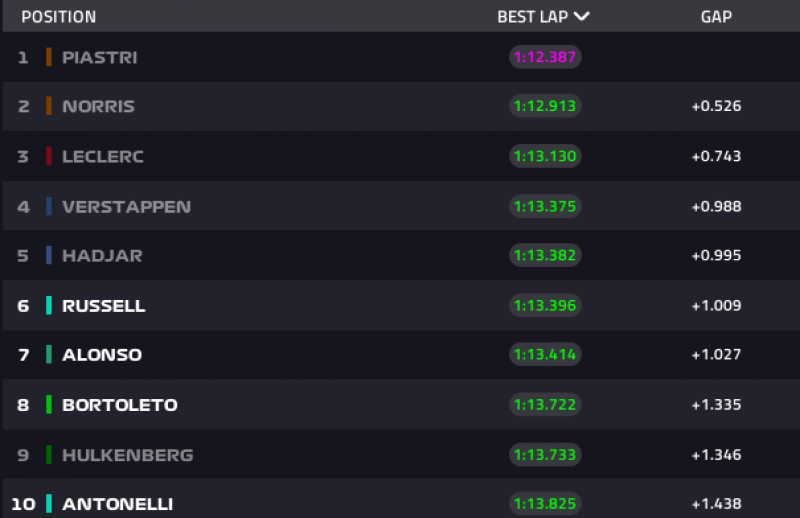Click ALONSO driver name
The image size is (800, 518).
101,355
